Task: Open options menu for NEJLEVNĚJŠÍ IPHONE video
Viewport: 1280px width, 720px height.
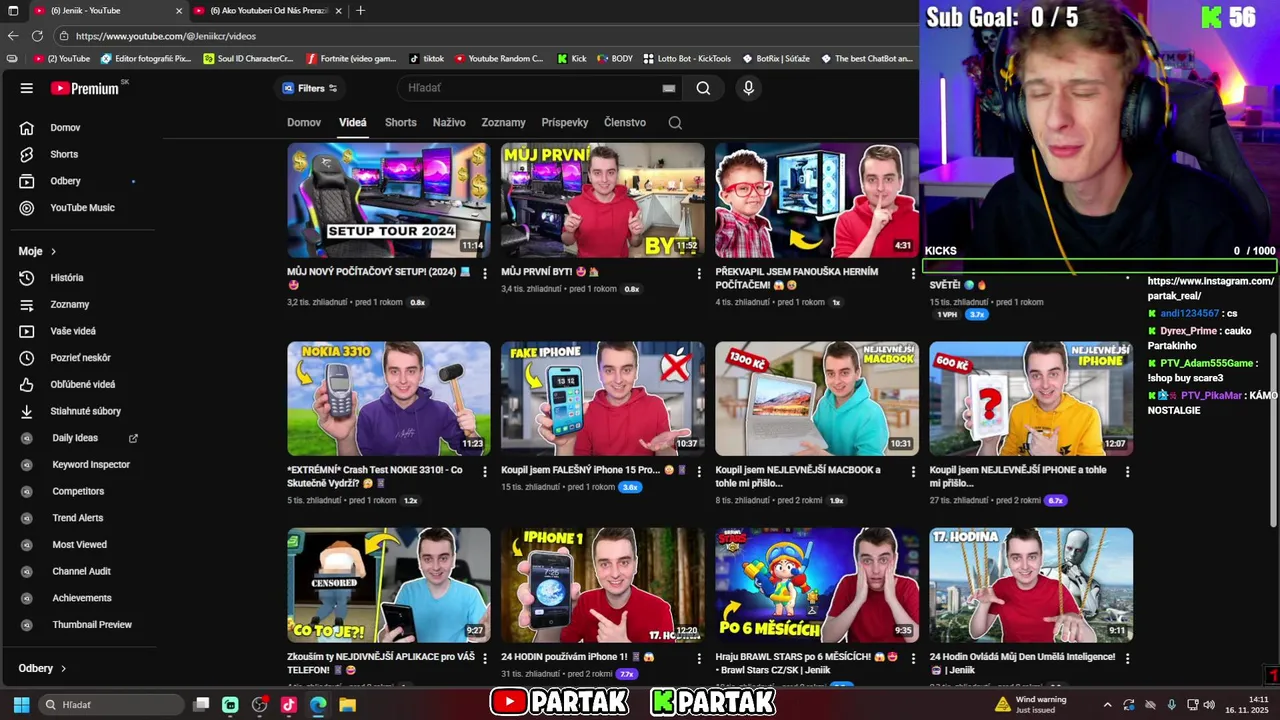Action: tap(1127, 472)
